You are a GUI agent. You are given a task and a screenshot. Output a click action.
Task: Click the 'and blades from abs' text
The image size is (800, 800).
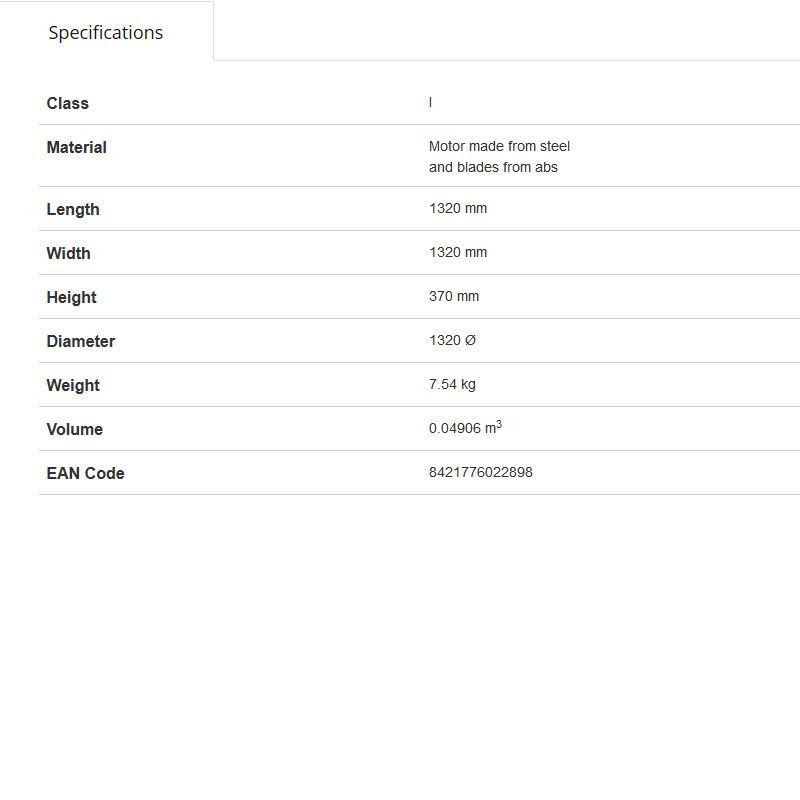493,167
